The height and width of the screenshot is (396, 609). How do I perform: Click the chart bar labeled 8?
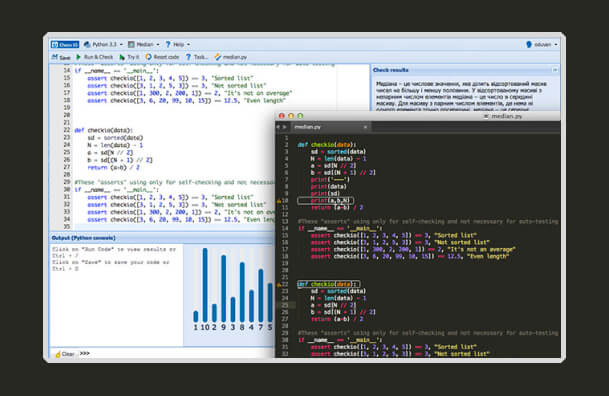click(242, 292)
